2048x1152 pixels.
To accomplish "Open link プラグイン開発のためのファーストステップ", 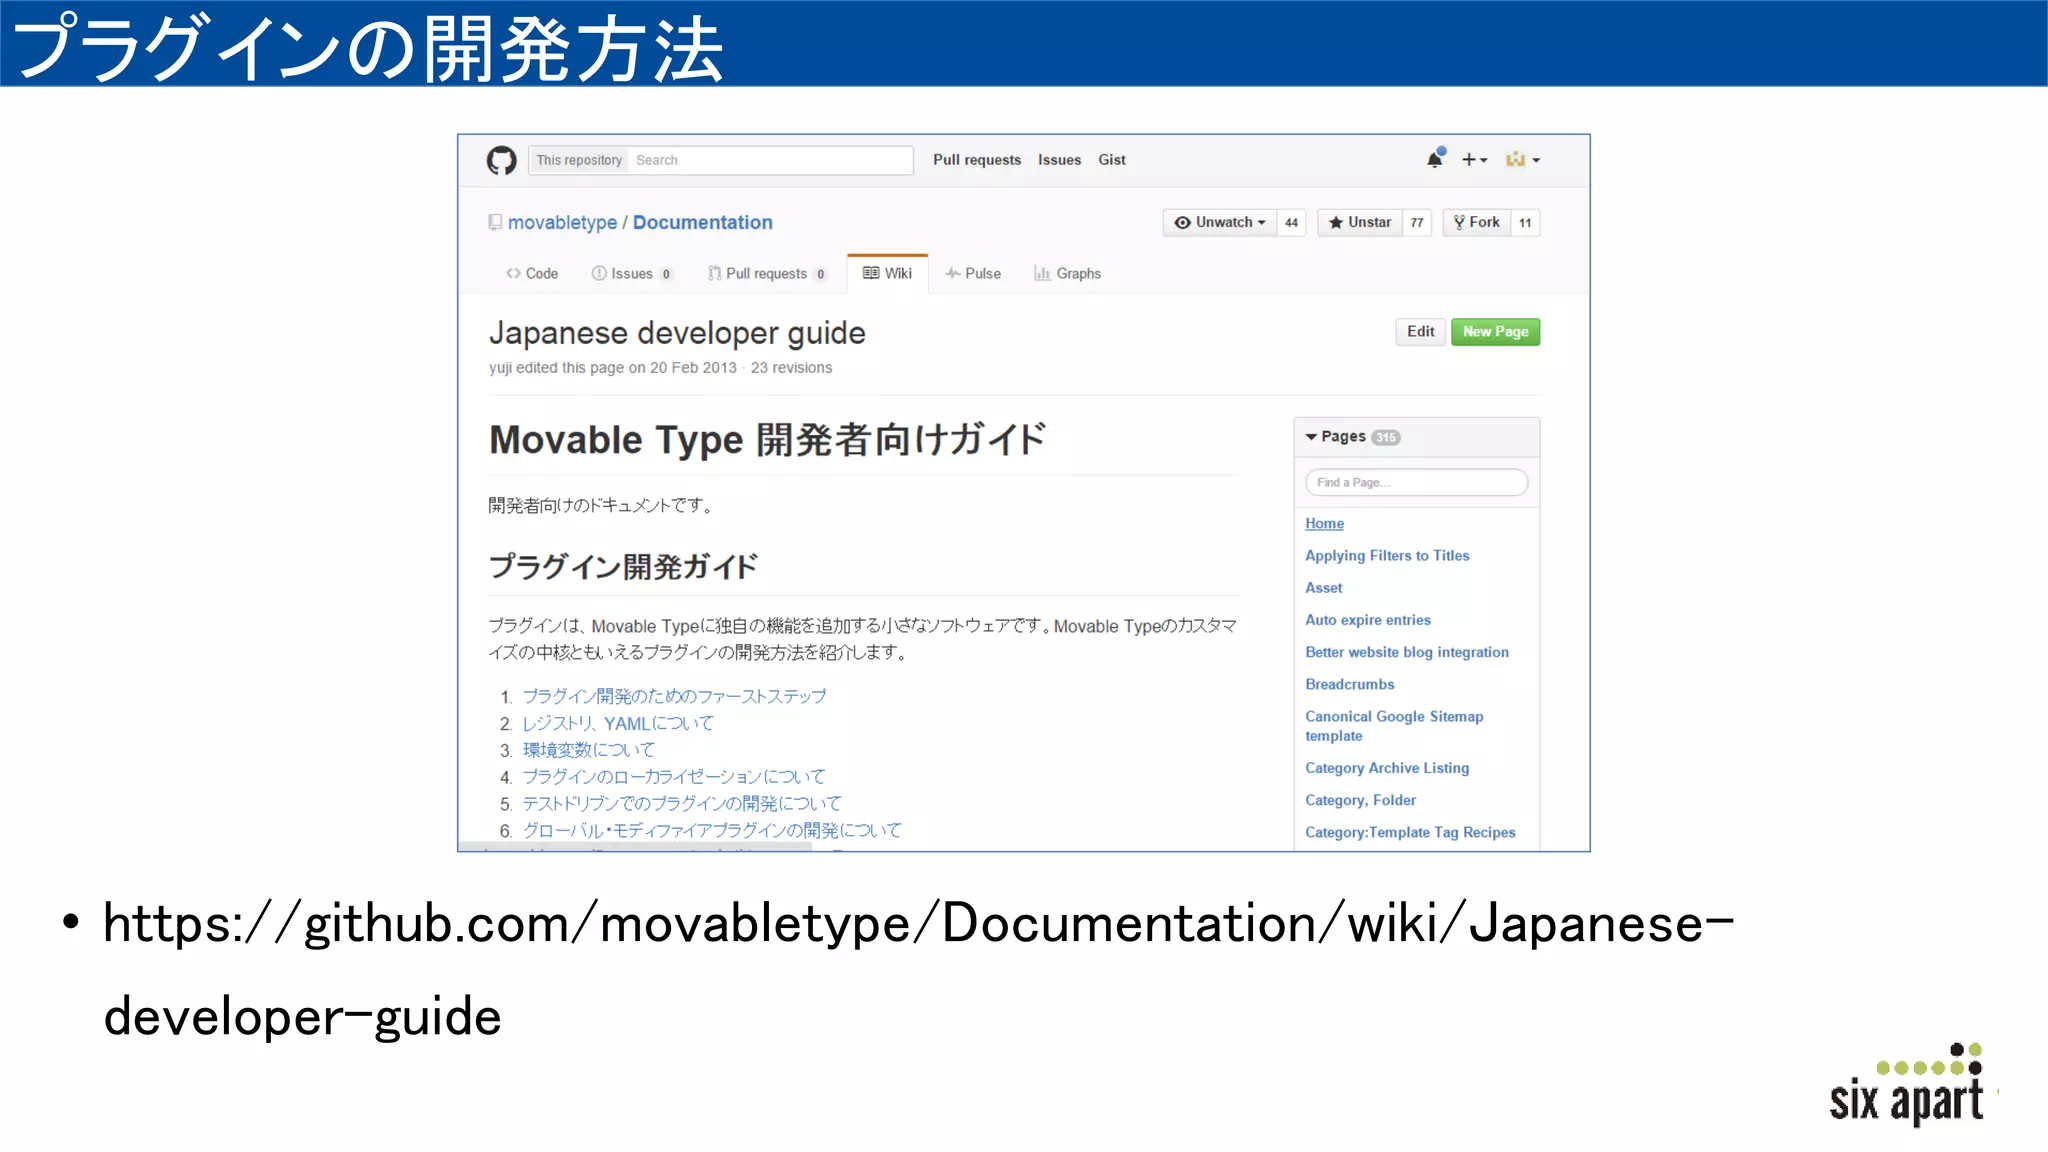I will tap(674, 696).
